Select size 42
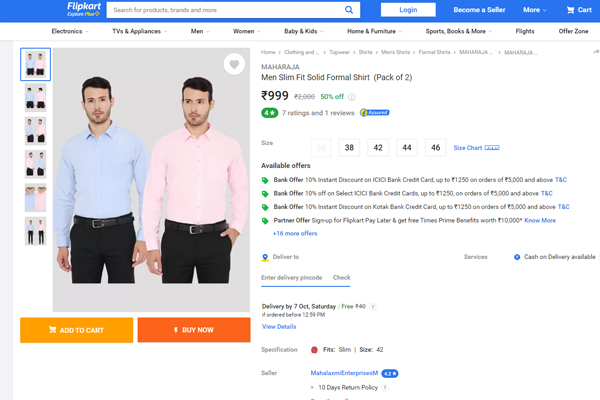The height and width of the screenshot is (400, 600). [x=378, y=147]
